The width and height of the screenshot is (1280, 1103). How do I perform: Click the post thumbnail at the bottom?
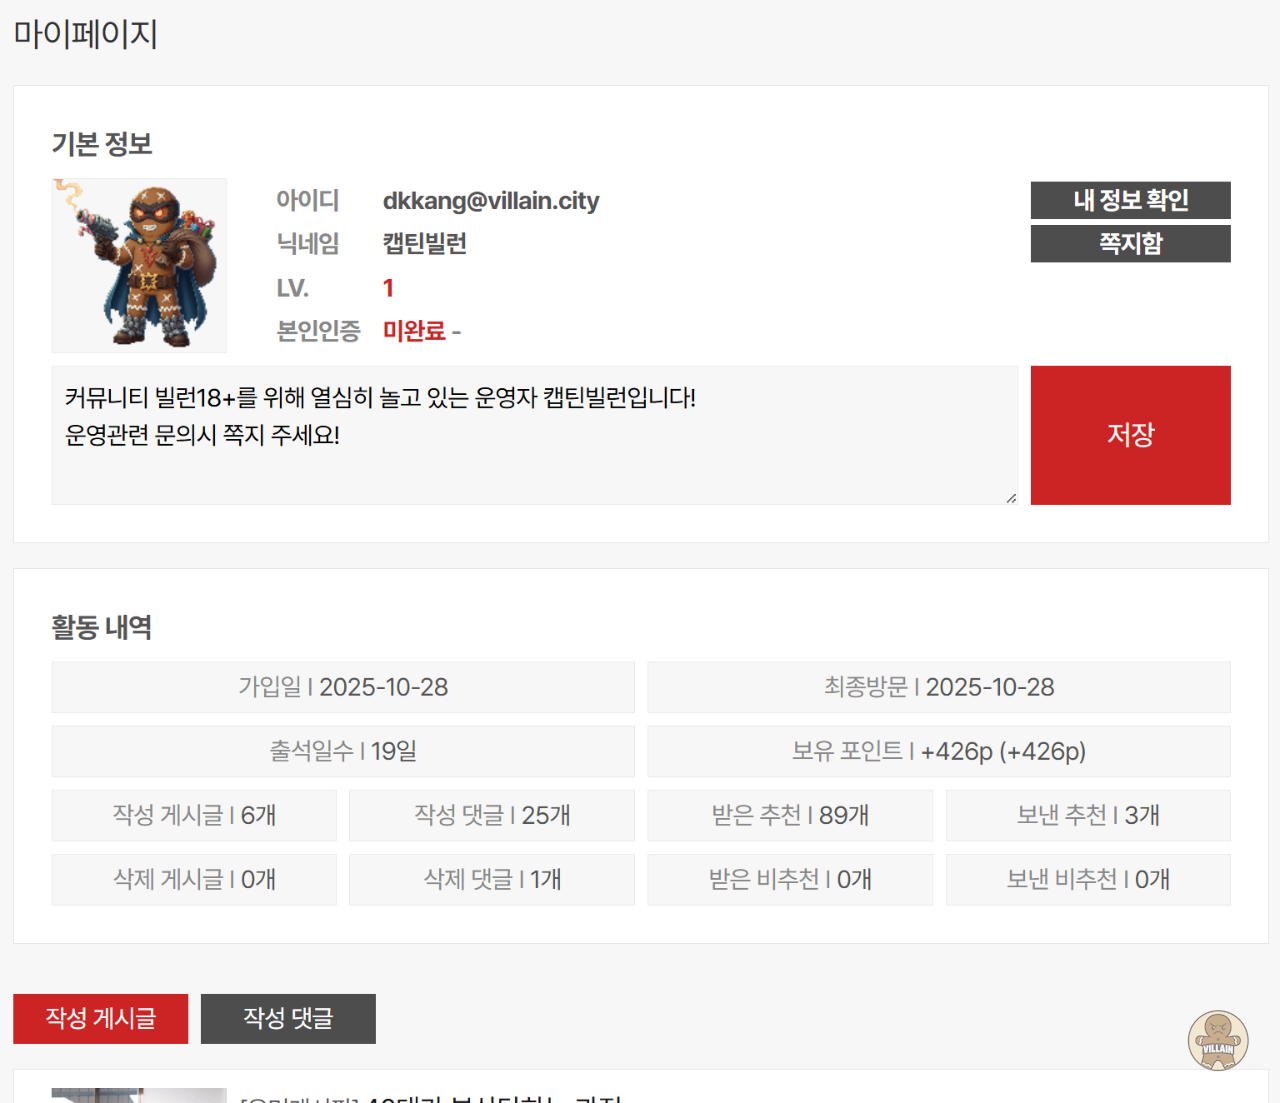(139, 1095)
